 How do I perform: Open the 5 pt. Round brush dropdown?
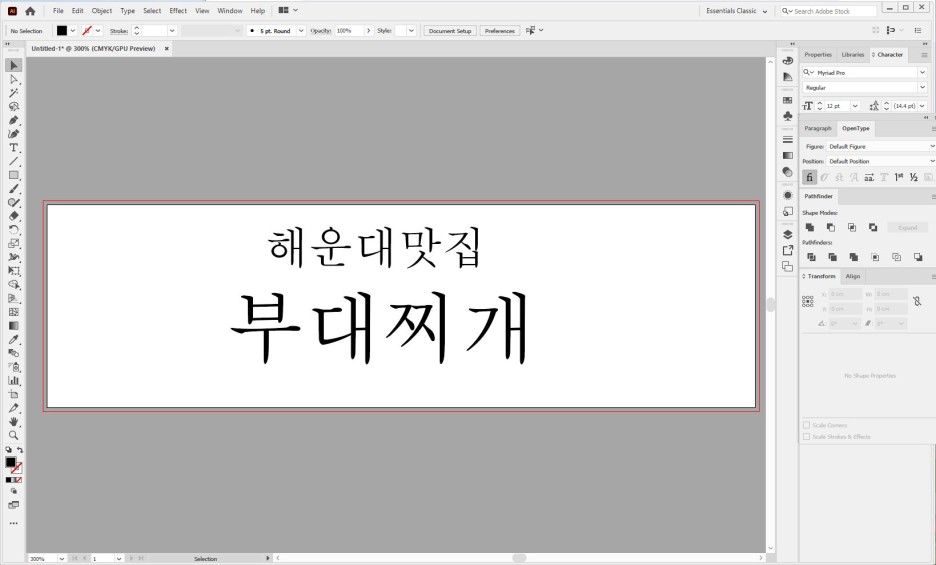(x=301, y=30)
